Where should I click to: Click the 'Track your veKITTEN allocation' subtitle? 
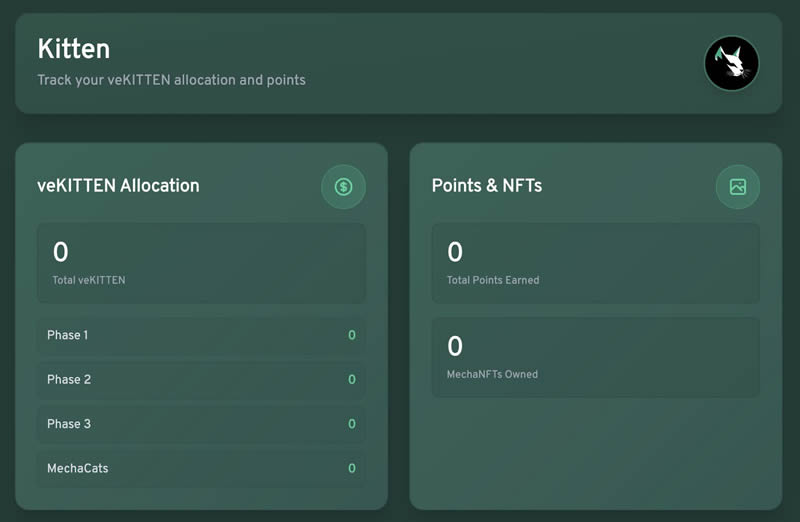pyautogui.click(x=171, y=80)
